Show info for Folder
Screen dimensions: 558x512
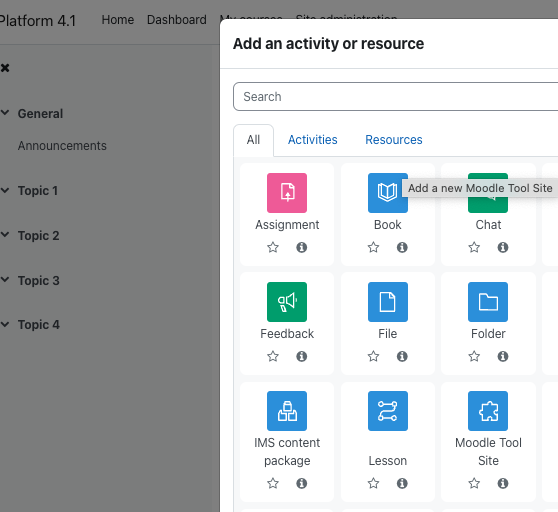503,356
